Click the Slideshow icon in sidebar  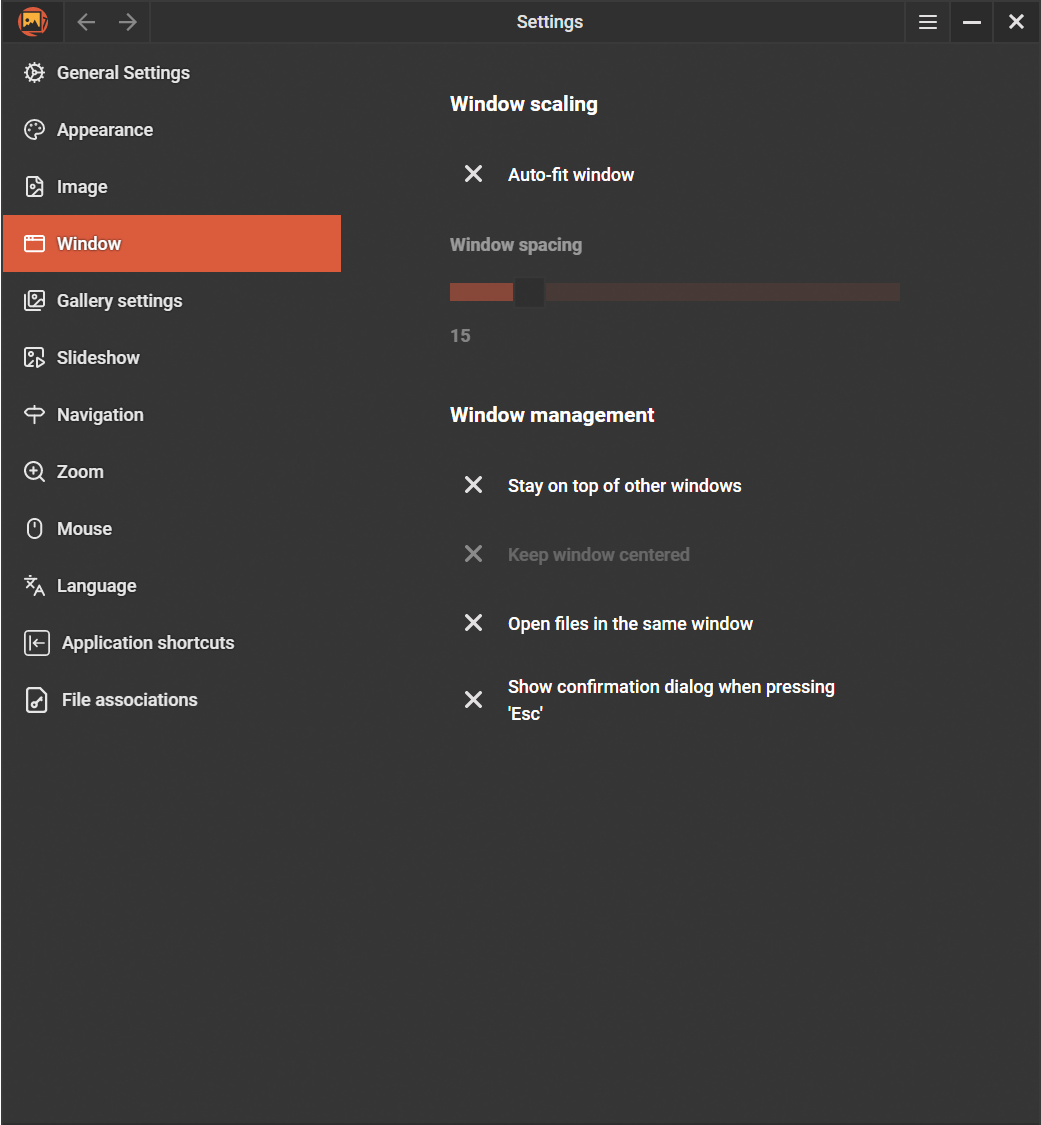click(x=35, y=358)
